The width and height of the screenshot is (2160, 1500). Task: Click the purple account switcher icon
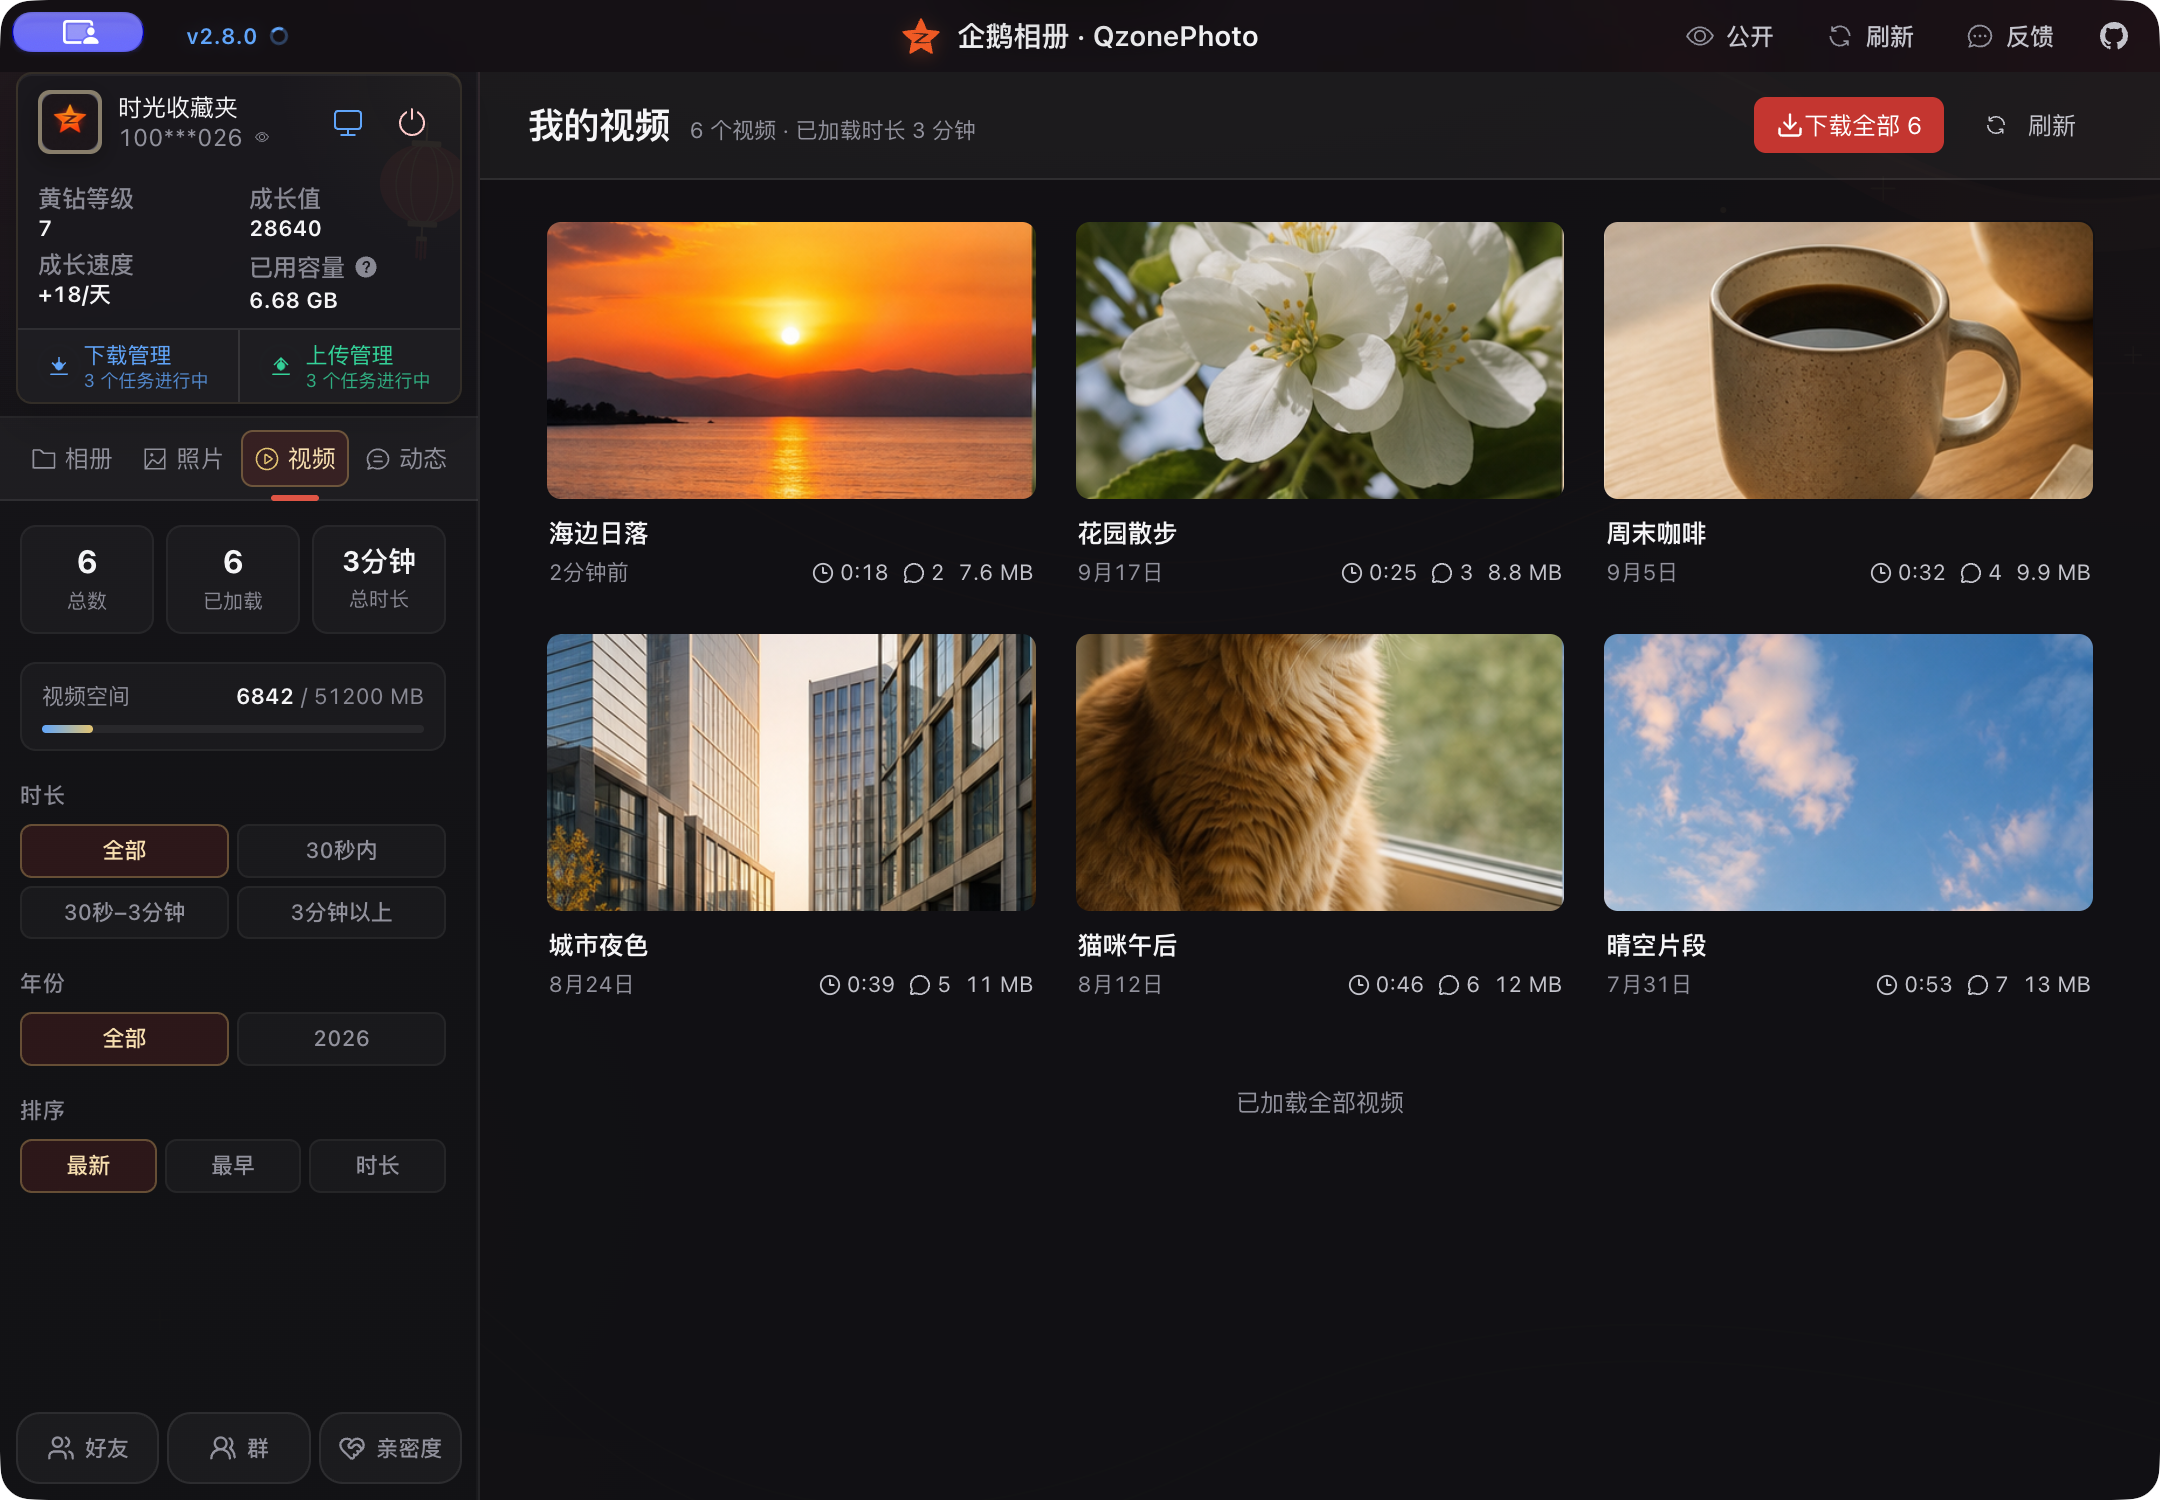79,33
